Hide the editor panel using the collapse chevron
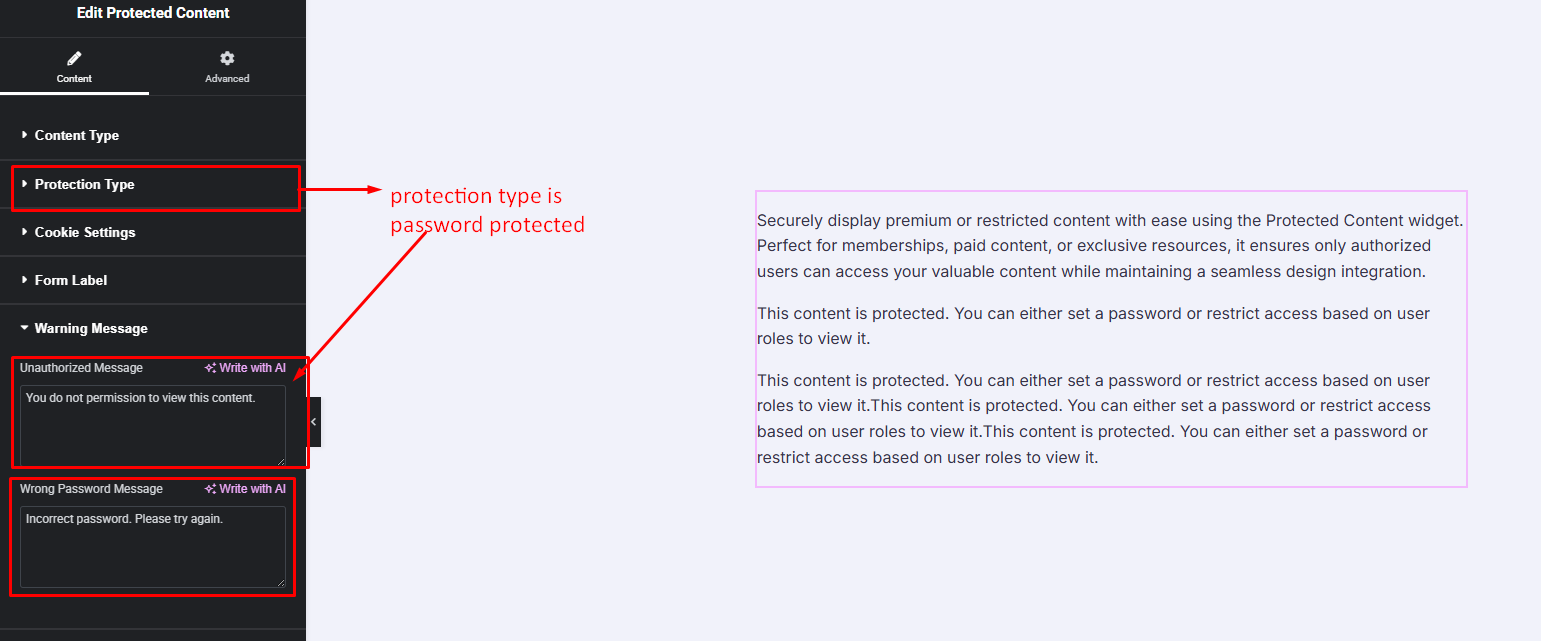Image resolution: width=1541 pixels, height=641 pixels. click(x=313, y=422)
